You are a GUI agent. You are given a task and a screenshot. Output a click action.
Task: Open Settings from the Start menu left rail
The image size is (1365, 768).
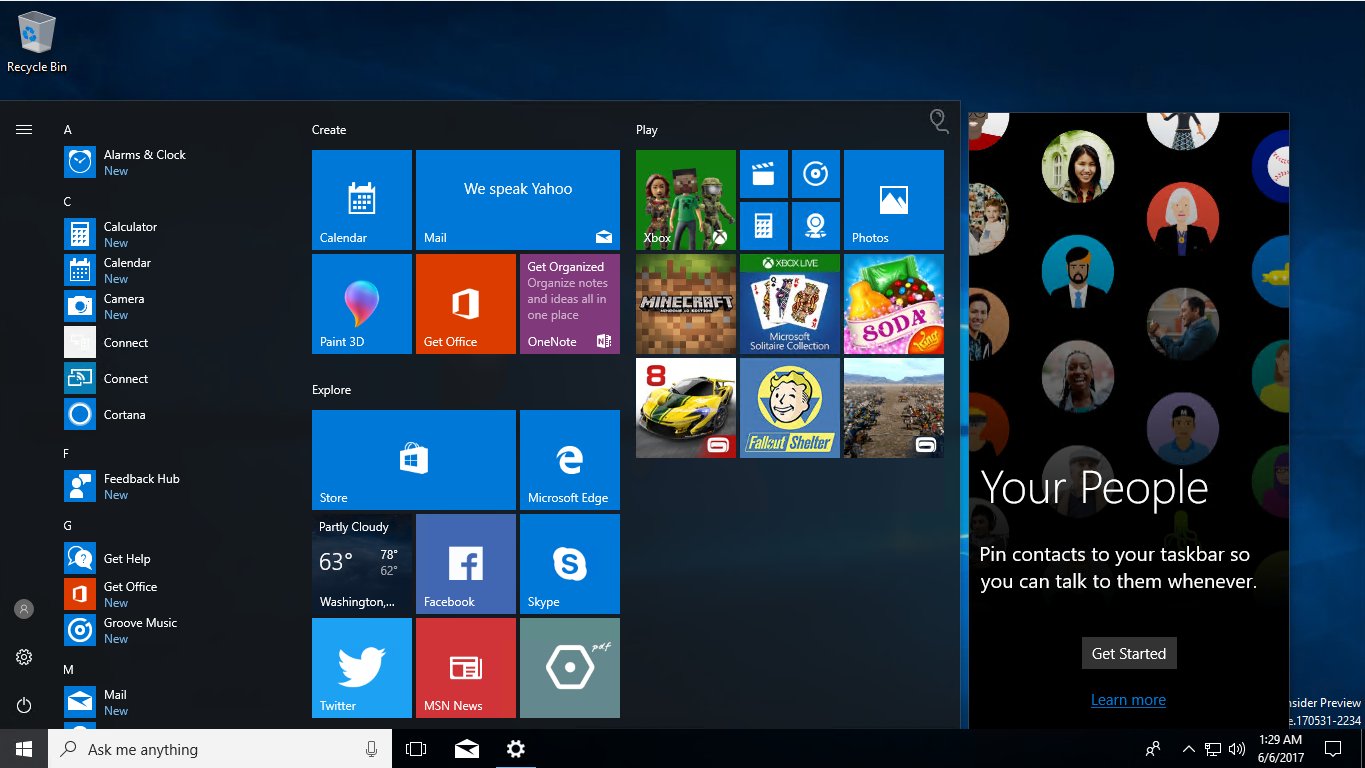click(x=24, y=657)
